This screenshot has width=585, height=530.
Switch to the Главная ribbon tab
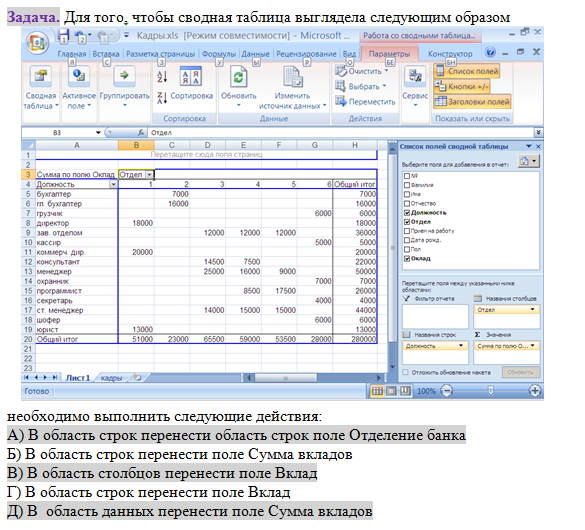72,54
